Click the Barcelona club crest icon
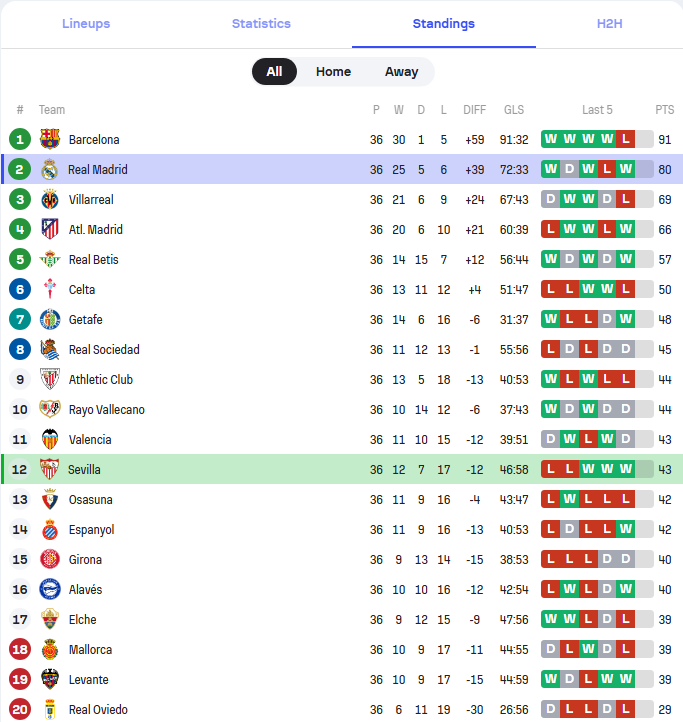The height and width of the screenshot is (722, 683). [x=50, y=139]
